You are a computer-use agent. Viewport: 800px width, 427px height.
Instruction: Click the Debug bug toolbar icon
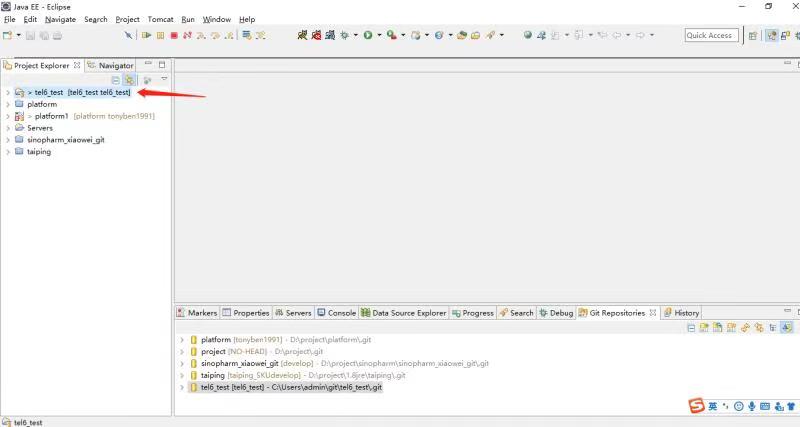click(345, 35)
